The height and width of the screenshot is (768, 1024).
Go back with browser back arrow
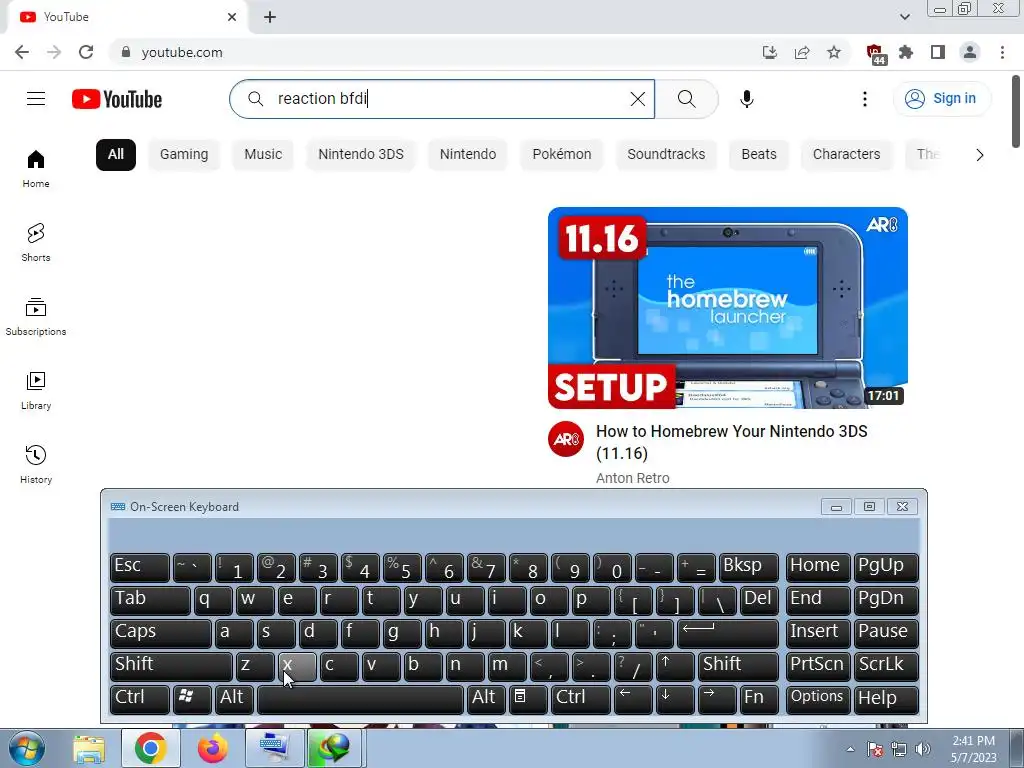(x=22, y=52)
